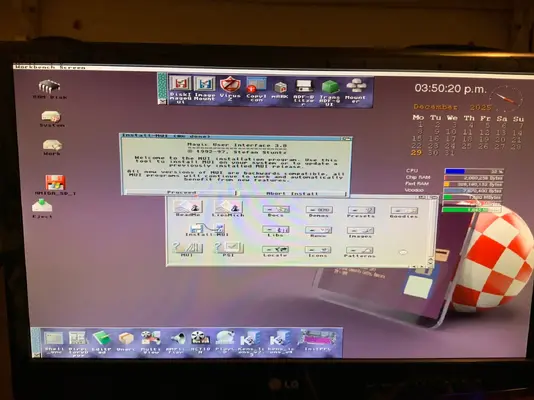Open the Libs drawer
The image size is (534, 400).
pyautogui.click(x=276, y=231)
